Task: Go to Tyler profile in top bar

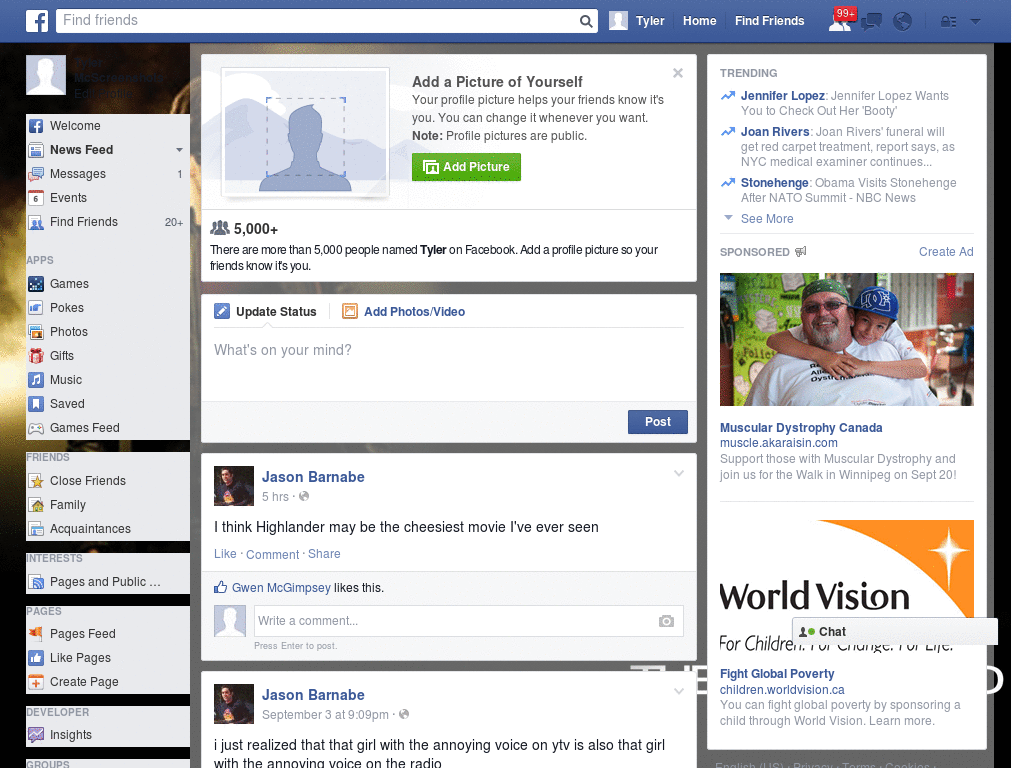Action: pos(637,21)
